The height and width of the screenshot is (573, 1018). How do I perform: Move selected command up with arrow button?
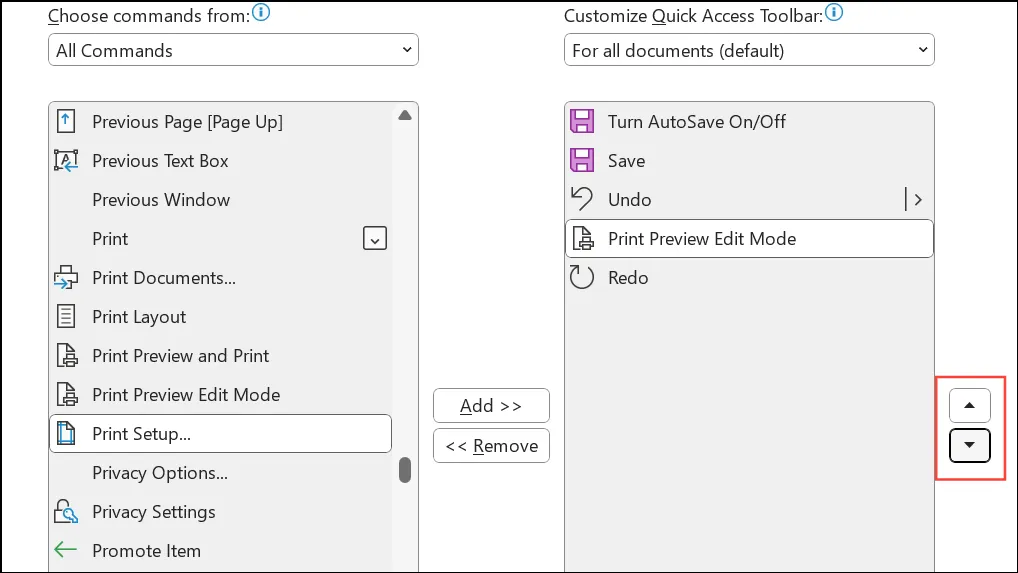click(x=969, y=406)
